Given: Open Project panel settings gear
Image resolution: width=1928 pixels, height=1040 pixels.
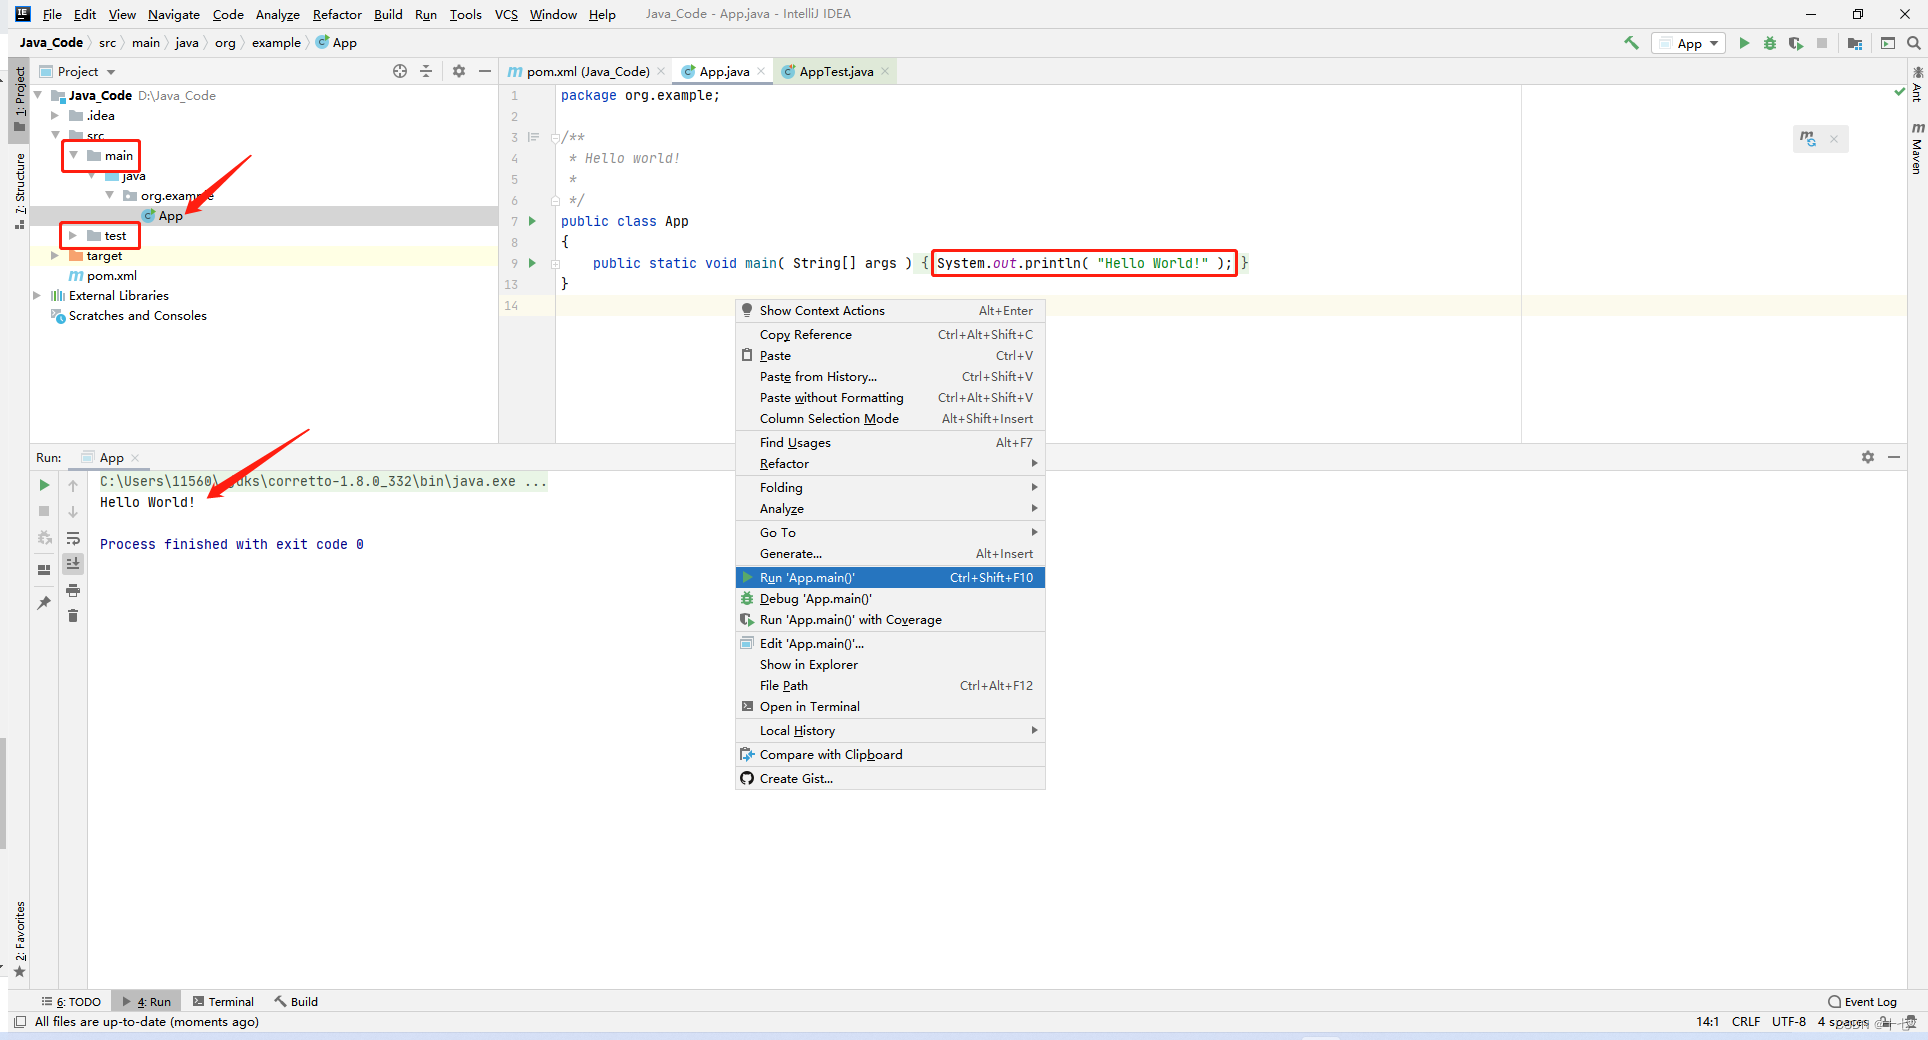Looking at the screenshot, I should pos(459,71).
